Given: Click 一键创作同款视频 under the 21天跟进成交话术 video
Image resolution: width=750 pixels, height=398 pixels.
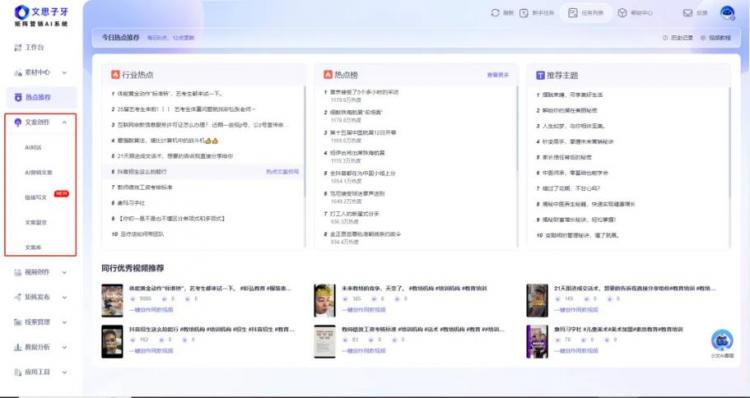Looking at the screenshot, I should click(x=576, y=310).
